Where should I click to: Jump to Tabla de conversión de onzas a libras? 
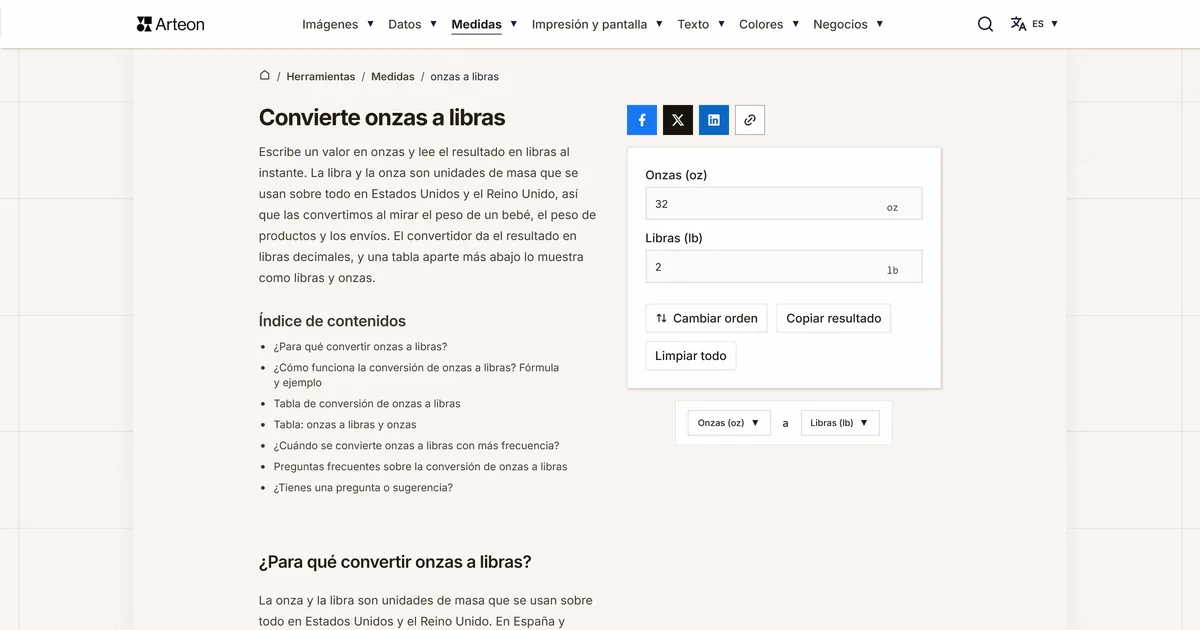tap(367, 404)
